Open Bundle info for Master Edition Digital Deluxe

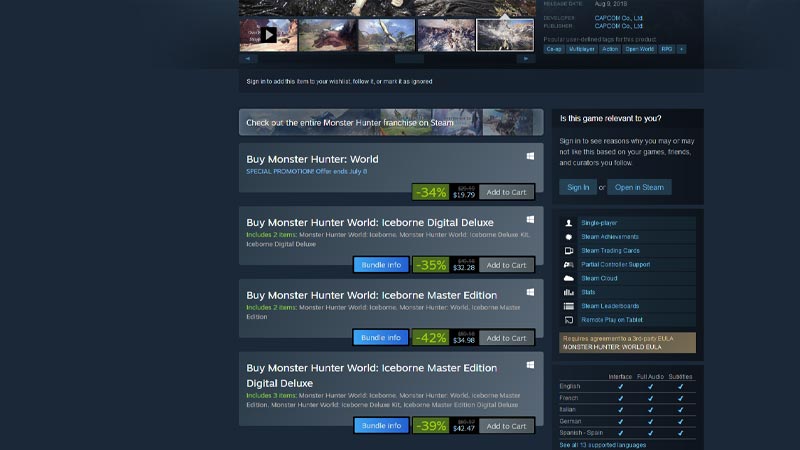point(381,426)
